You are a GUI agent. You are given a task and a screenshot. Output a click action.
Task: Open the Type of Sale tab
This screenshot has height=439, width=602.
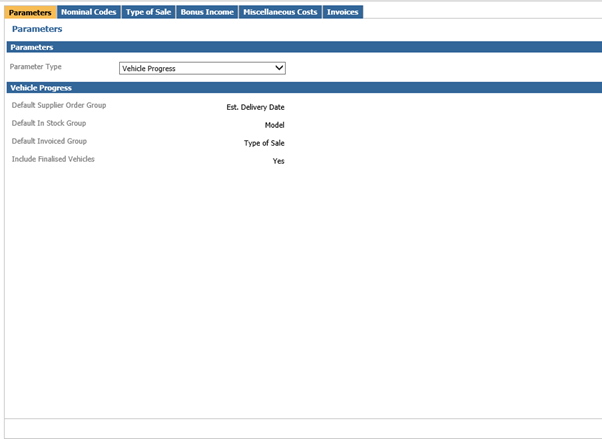[x=148, y=12]
